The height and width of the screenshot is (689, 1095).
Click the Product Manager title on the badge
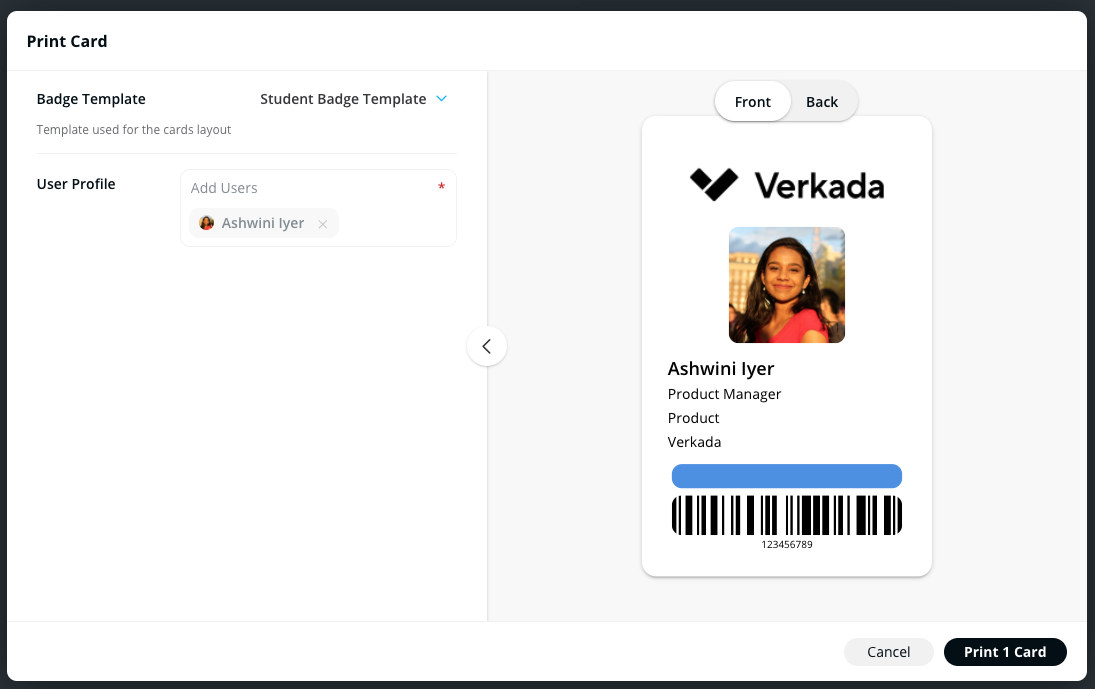tap(724, 394)
